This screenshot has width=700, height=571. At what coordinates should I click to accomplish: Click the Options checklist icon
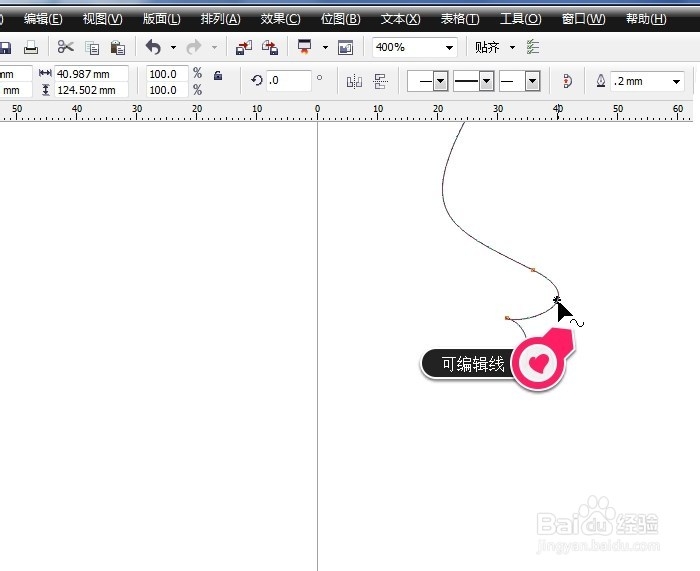click(x=533, y=47)
